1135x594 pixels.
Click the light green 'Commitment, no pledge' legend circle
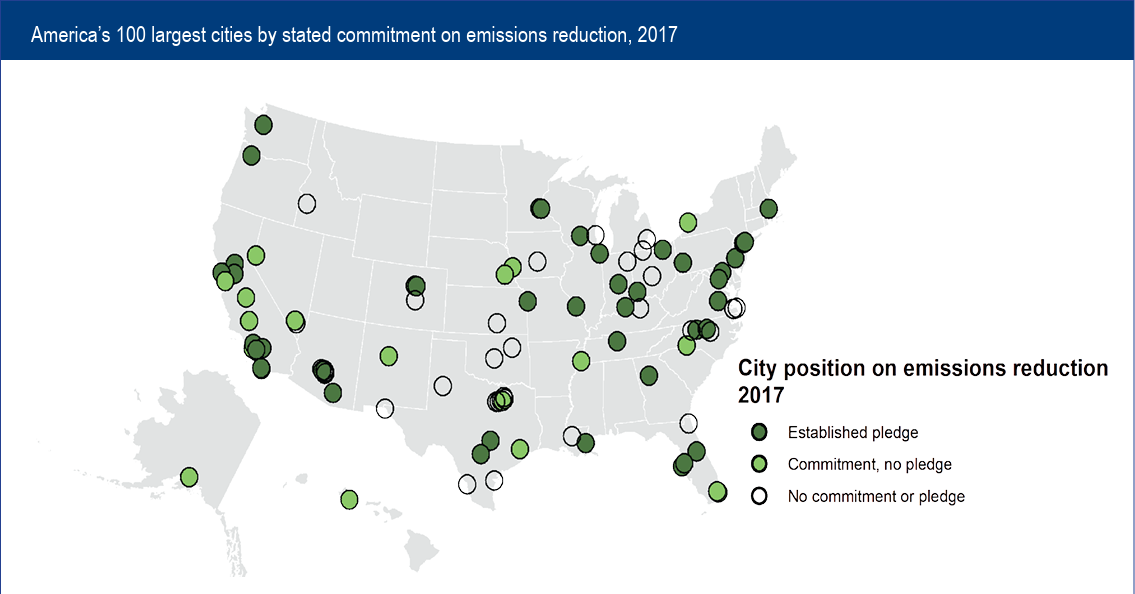[x=759, y=464]
